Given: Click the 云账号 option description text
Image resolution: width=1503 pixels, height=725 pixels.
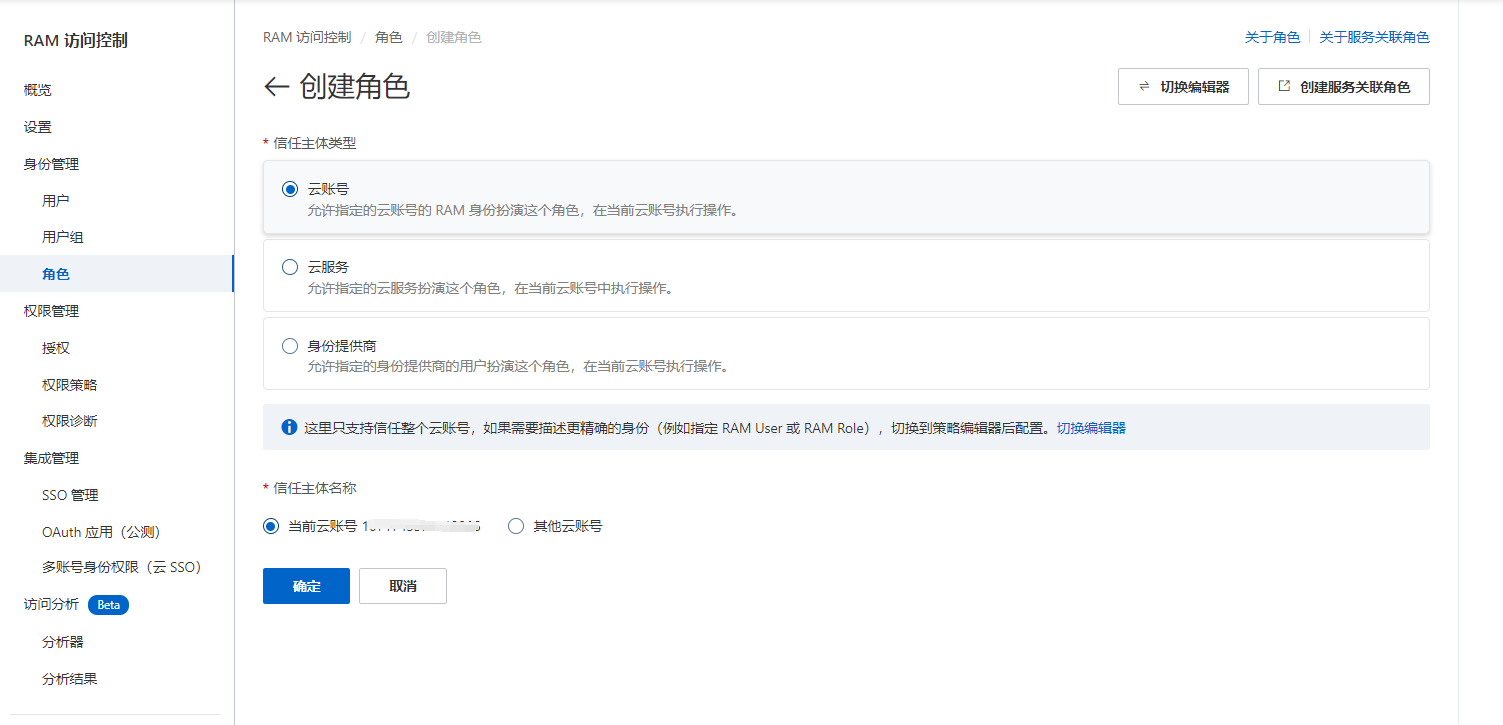Looking at the screenshot, I should [523, 211].
